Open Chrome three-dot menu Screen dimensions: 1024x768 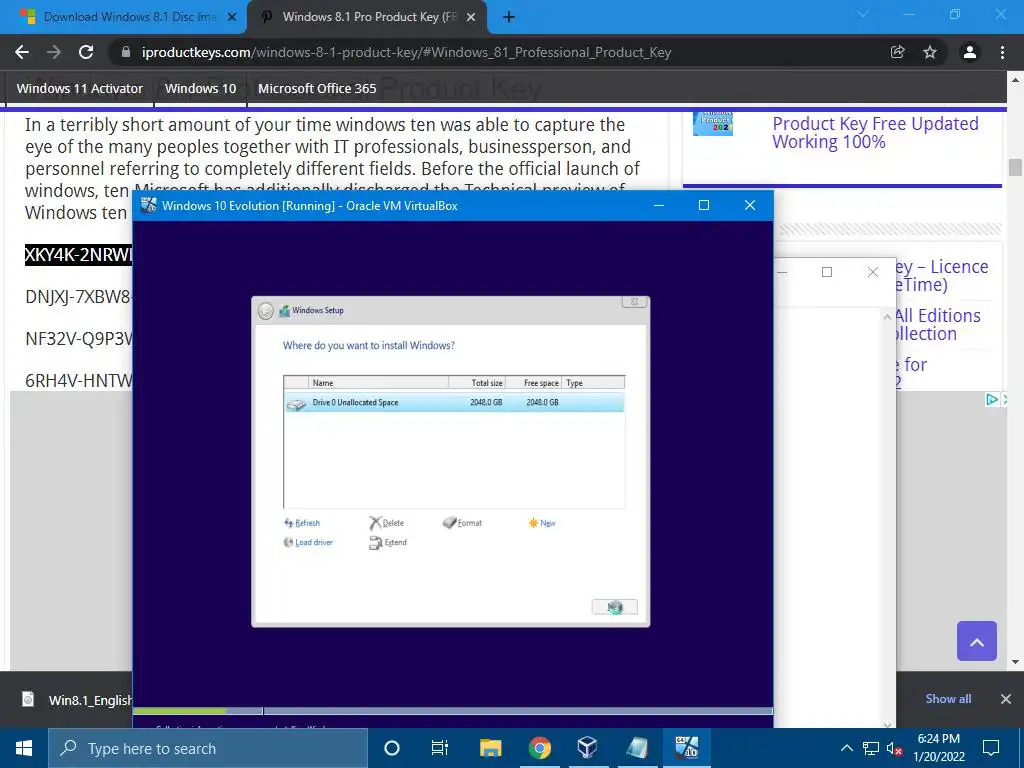(x=1002, y=52)
